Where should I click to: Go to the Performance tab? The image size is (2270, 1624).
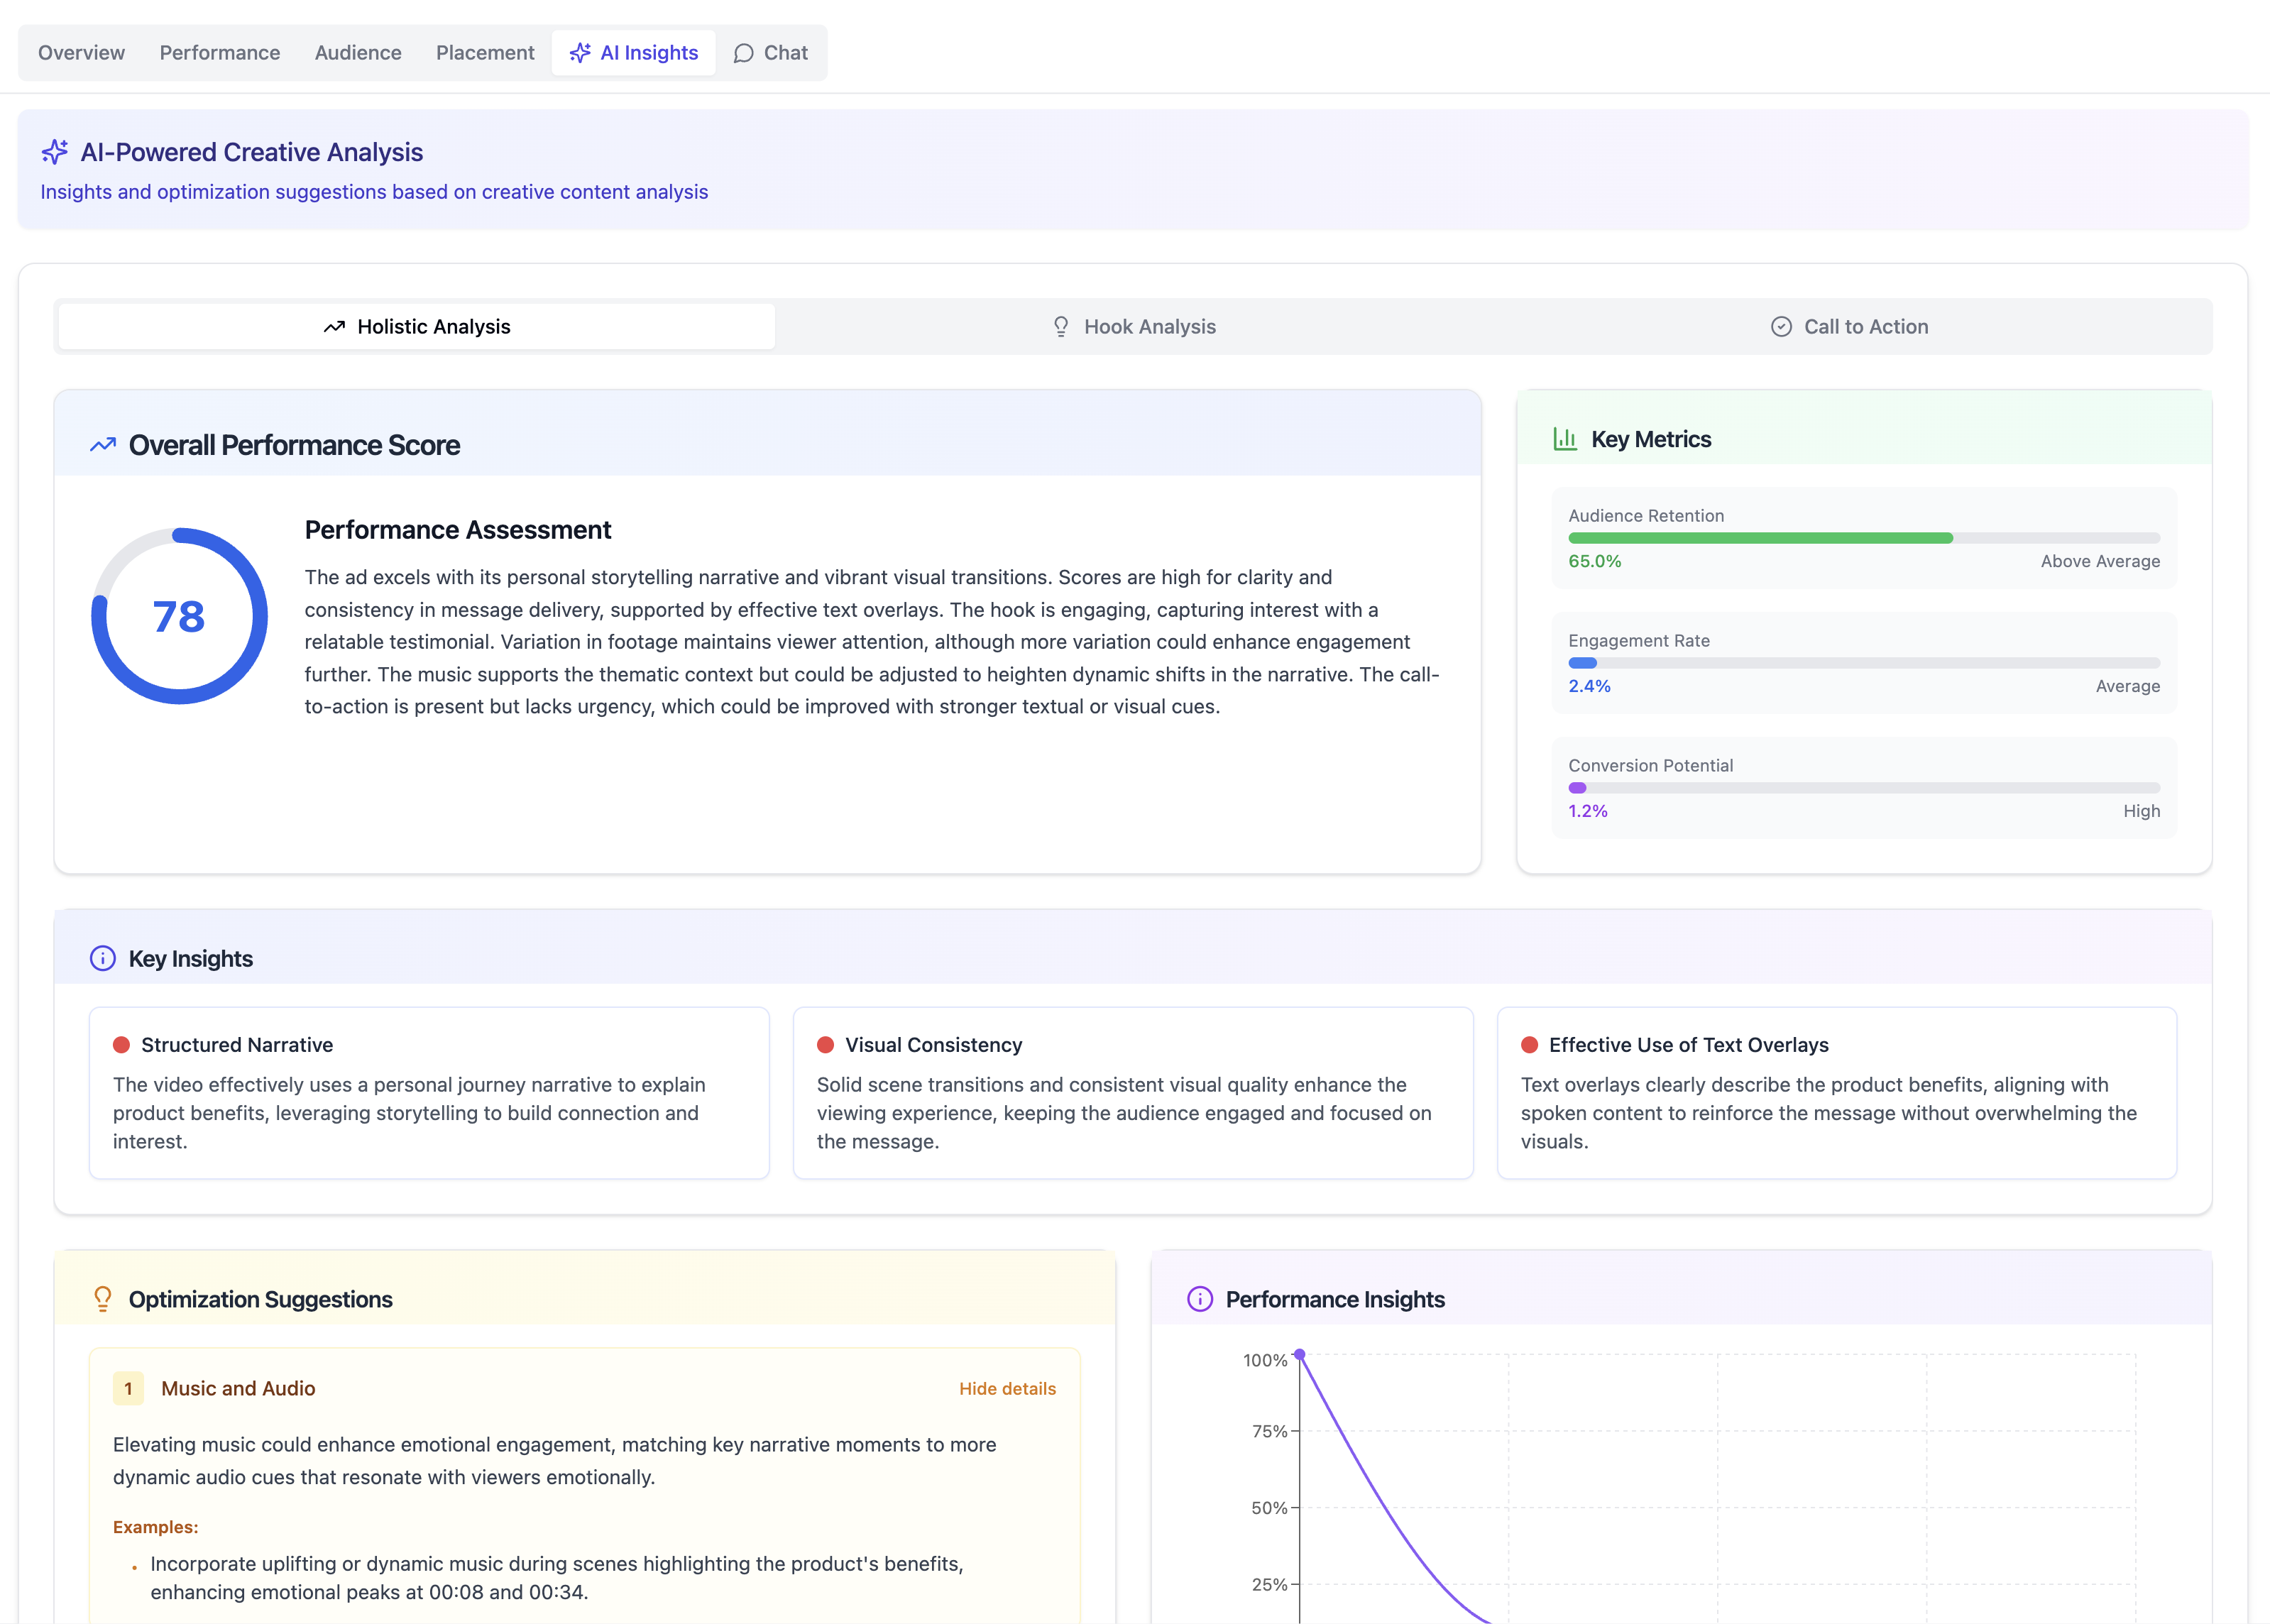coord(220,53)
